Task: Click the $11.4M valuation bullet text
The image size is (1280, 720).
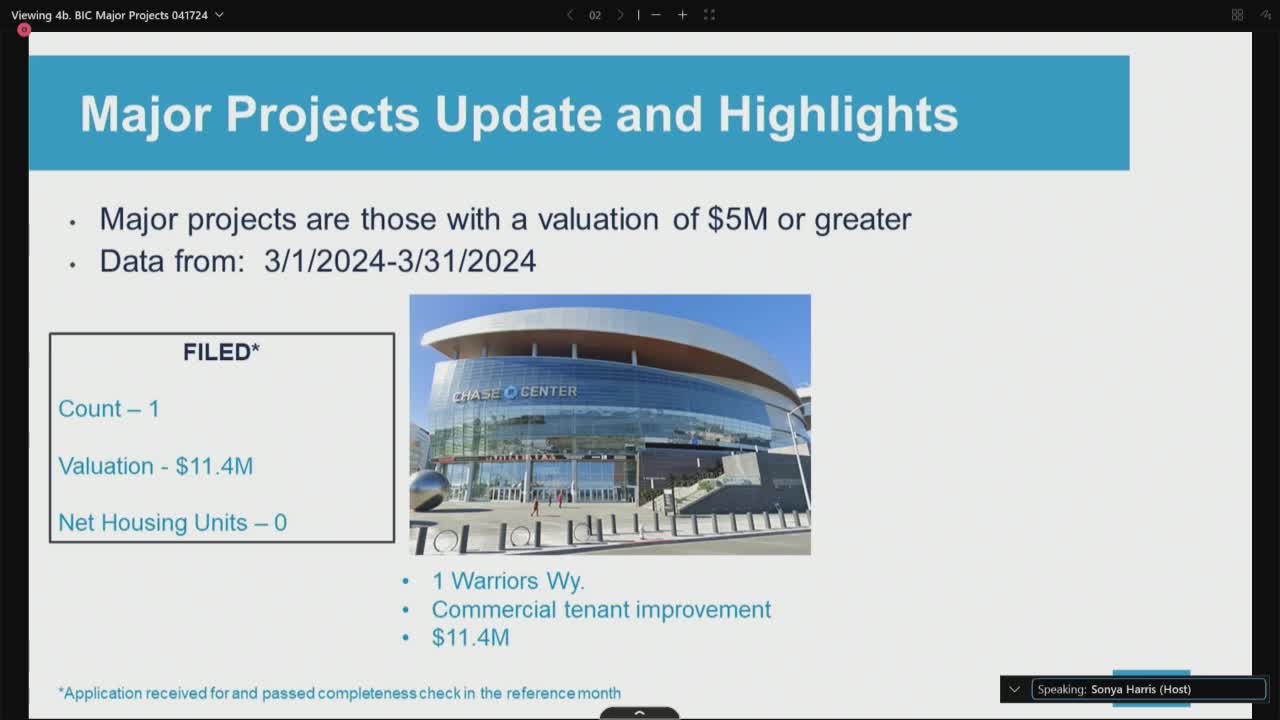Action: click(470, 637)
